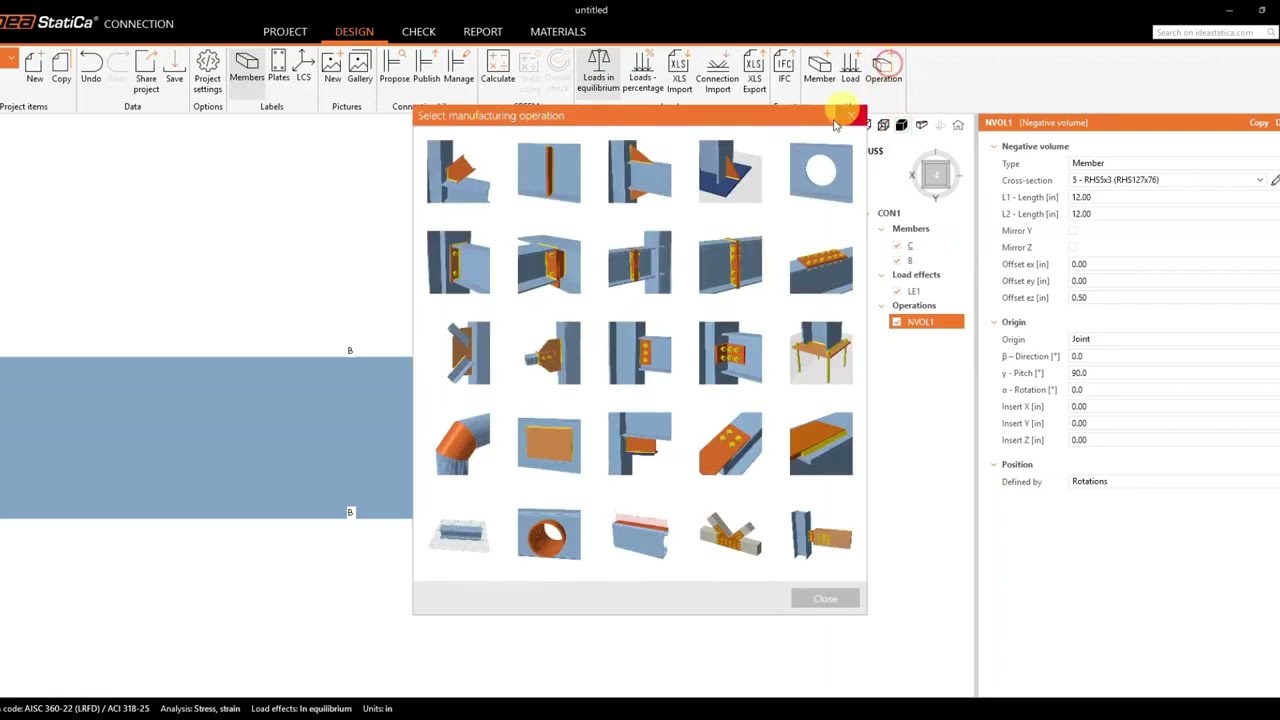Toggle Plates labels
This screenshot has height=720, width=1280.
pos(278,68)
